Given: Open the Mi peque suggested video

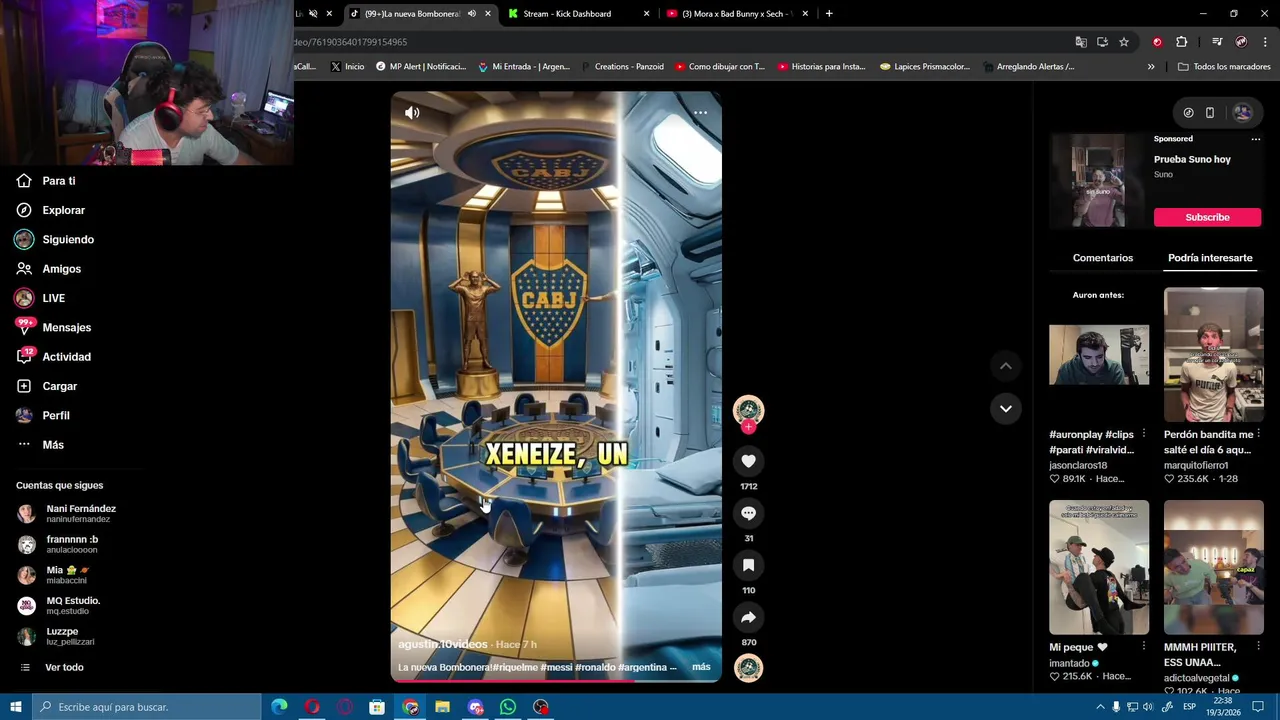Looking at the screenshot, I should pyautogui.click(x=1099, y=567).
